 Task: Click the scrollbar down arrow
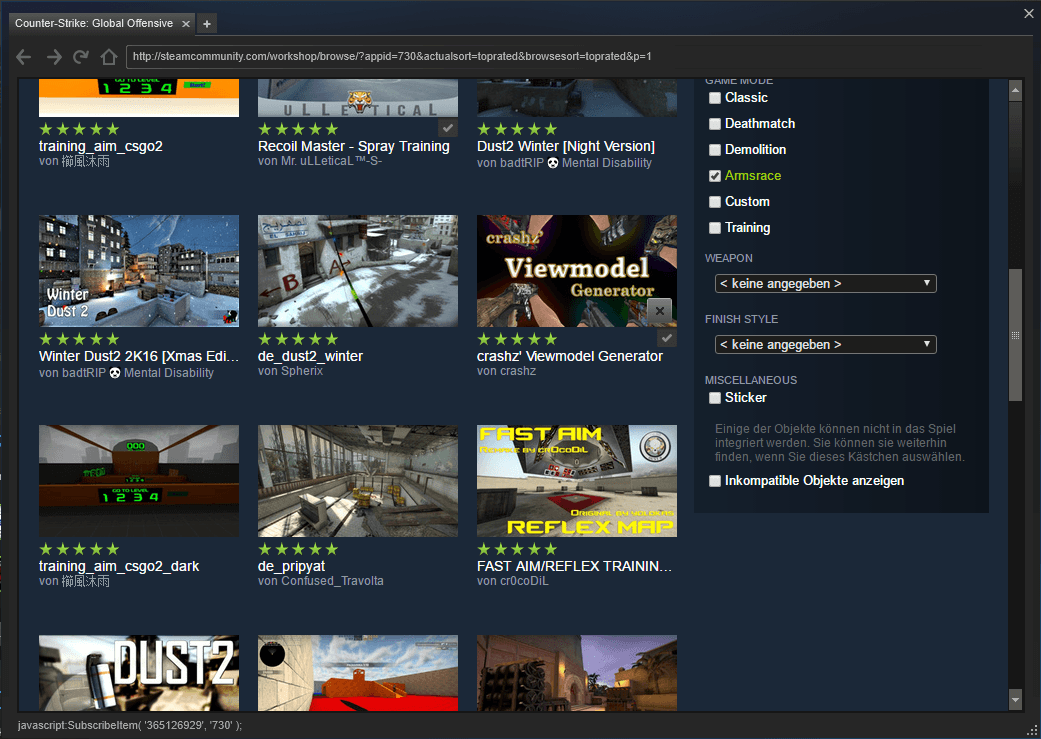pyautogui.click(x=1015, y=698)
